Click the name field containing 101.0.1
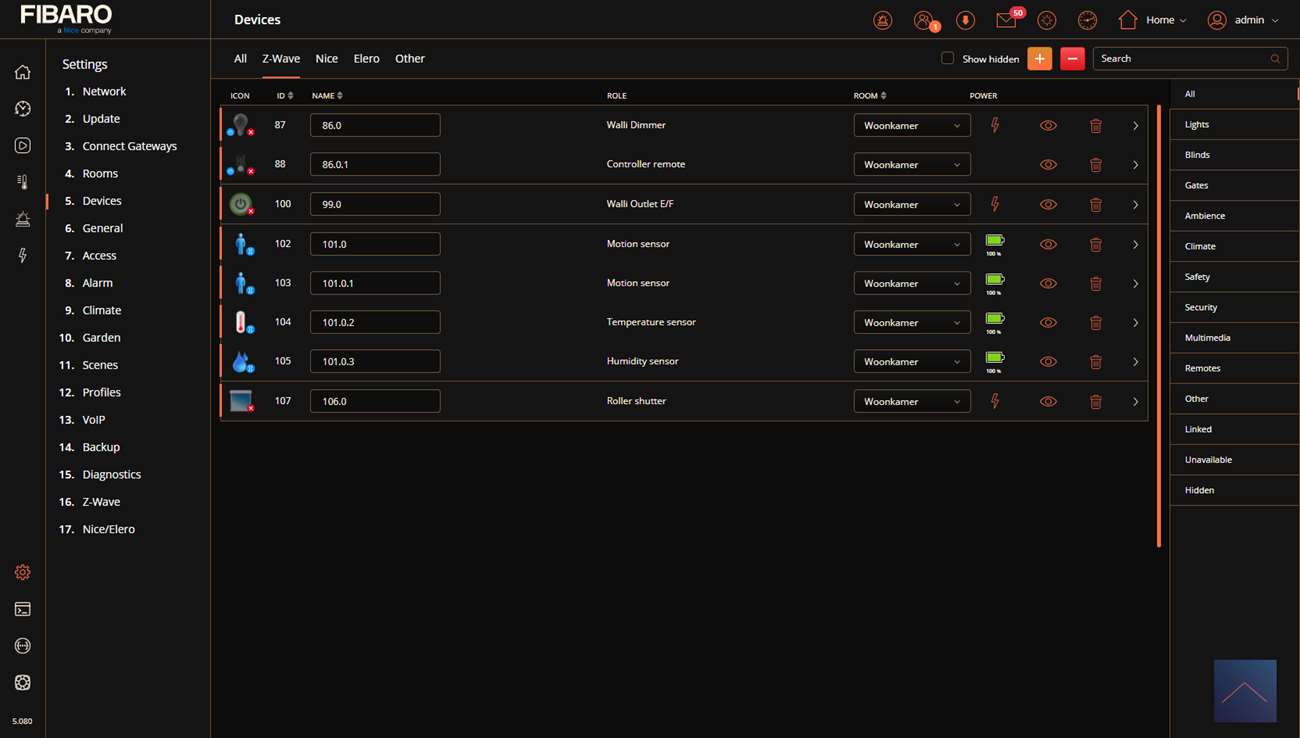 [375, 283]
